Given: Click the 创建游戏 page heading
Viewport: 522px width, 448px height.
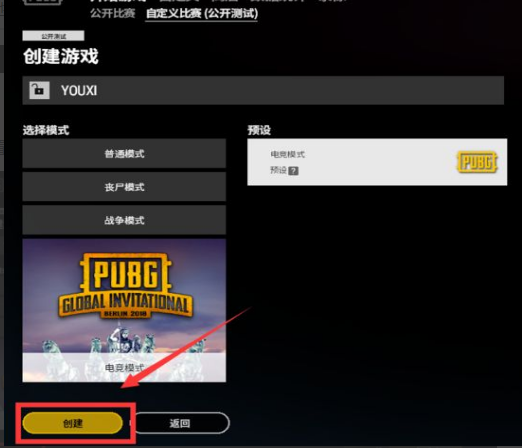Looking at the screenshot, I should 61,56.
